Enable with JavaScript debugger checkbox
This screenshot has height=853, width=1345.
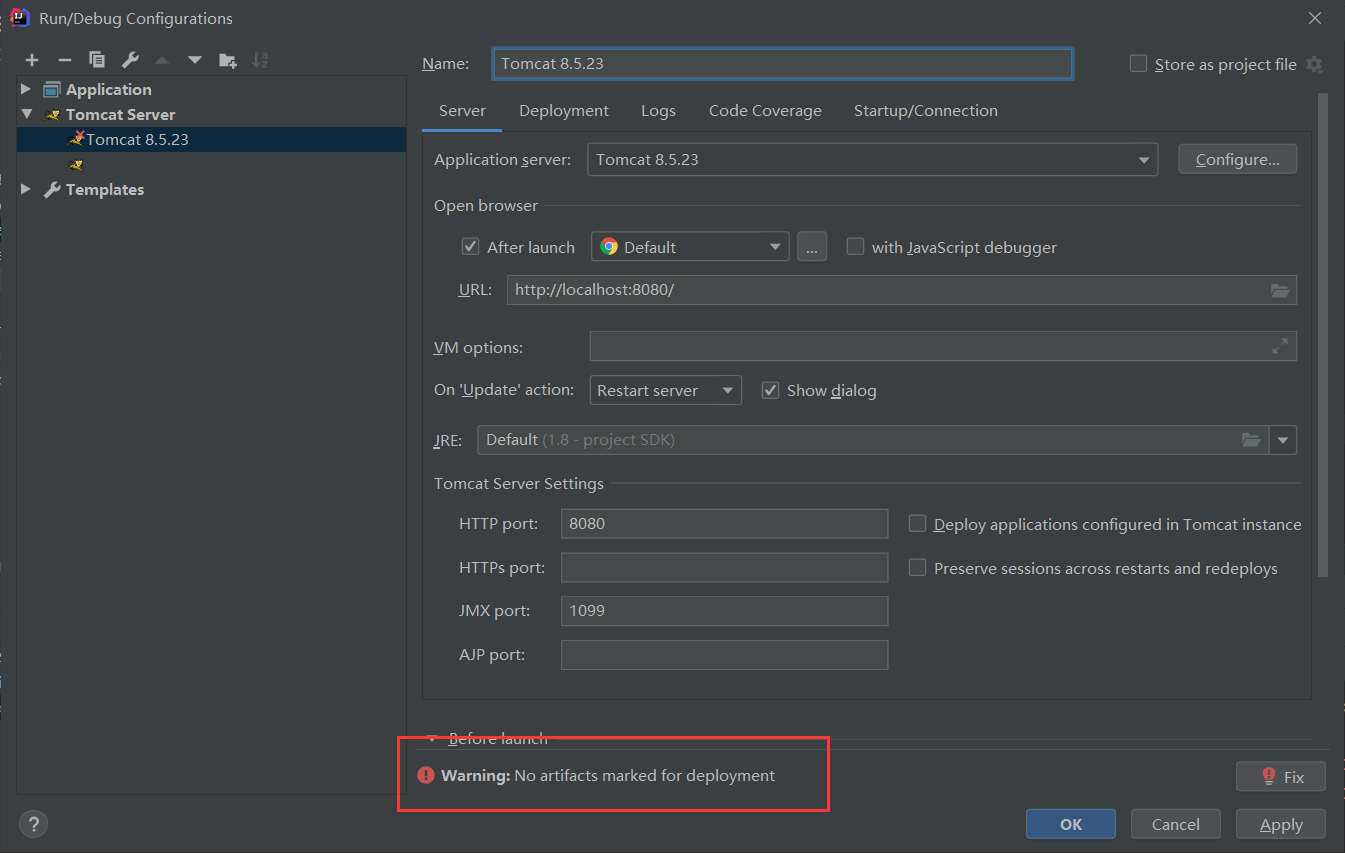[855, 246]
